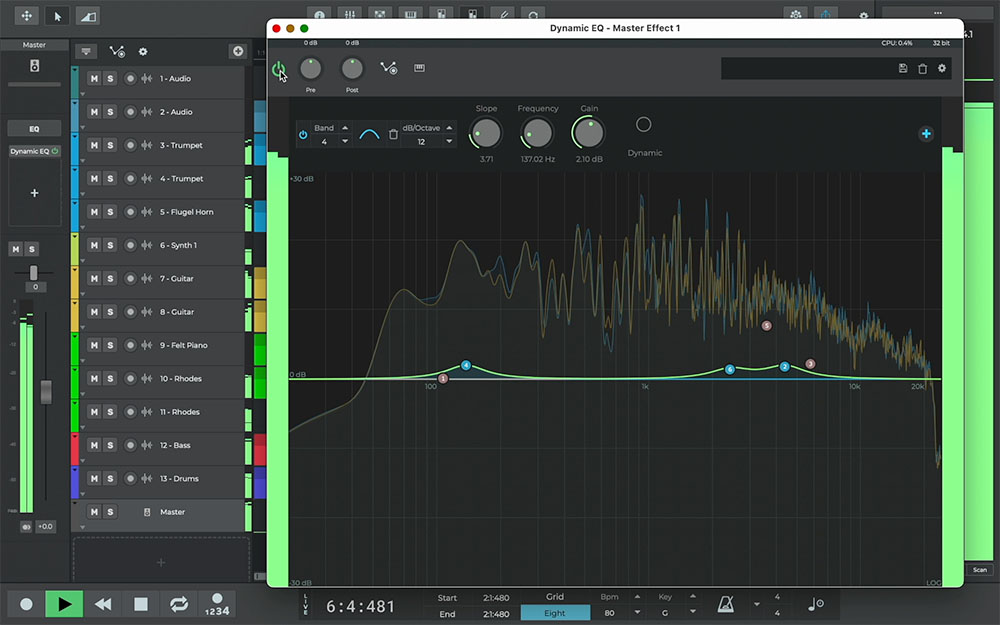Select the EQ band 5 node

click(767, 326)
